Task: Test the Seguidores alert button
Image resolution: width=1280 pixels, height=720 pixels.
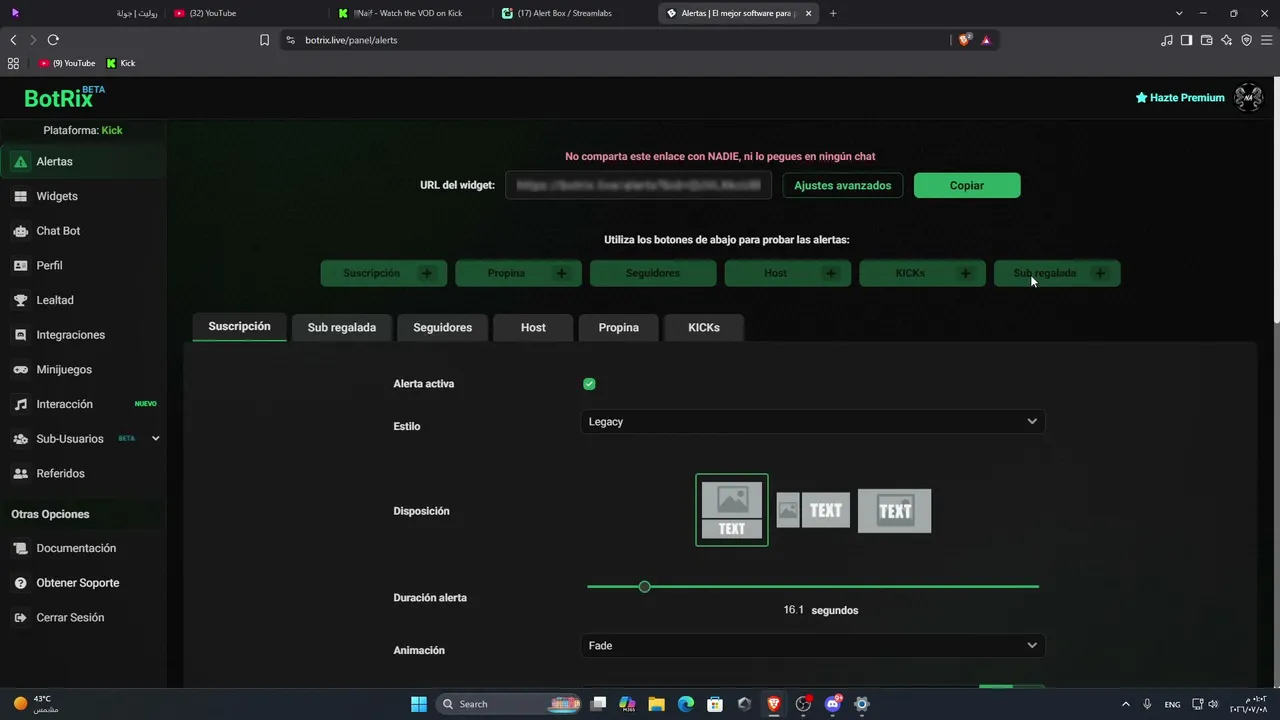Action: tap(653, 273)
